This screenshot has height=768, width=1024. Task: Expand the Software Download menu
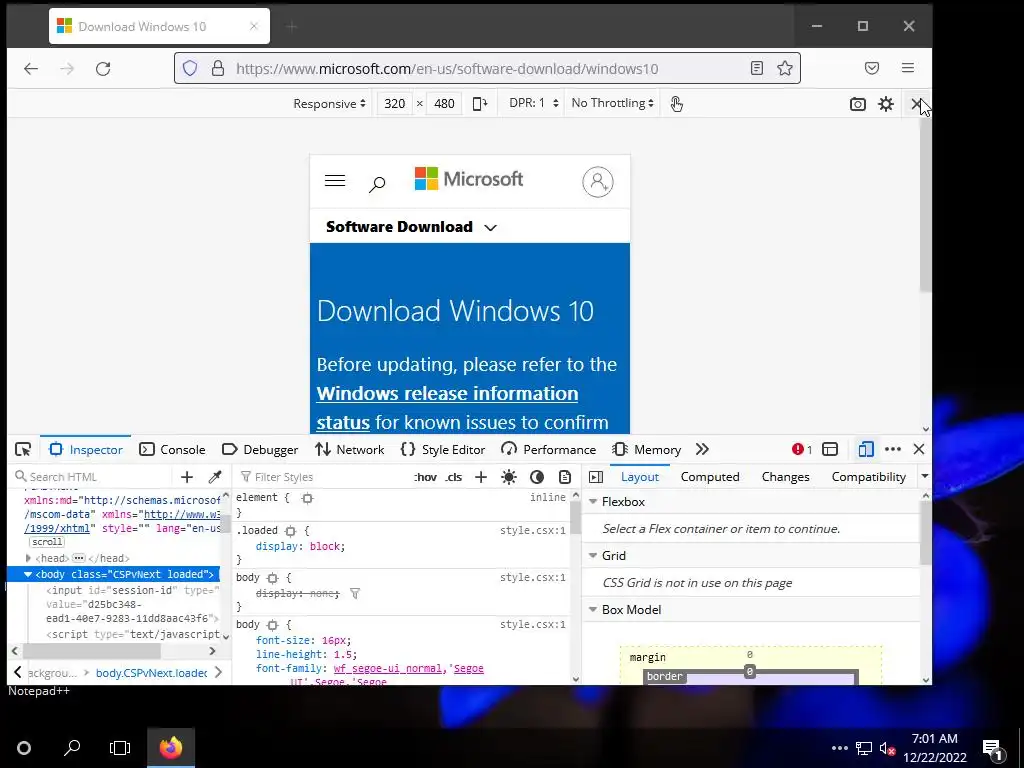[411, 227]
